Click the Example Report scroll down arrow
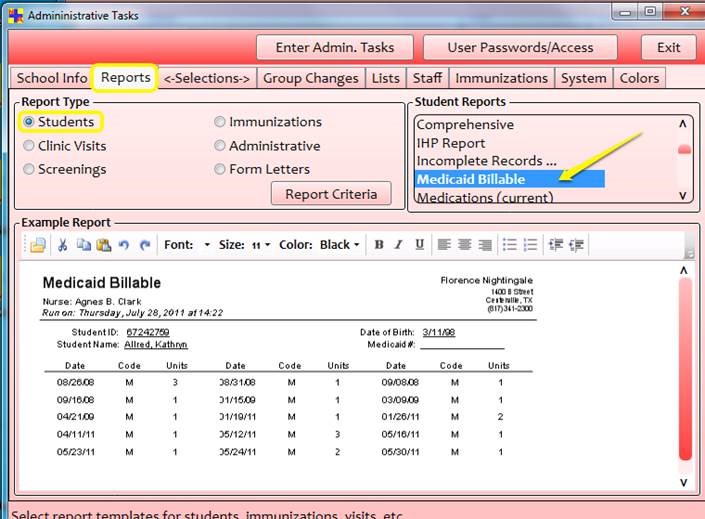 pos(684,483)
